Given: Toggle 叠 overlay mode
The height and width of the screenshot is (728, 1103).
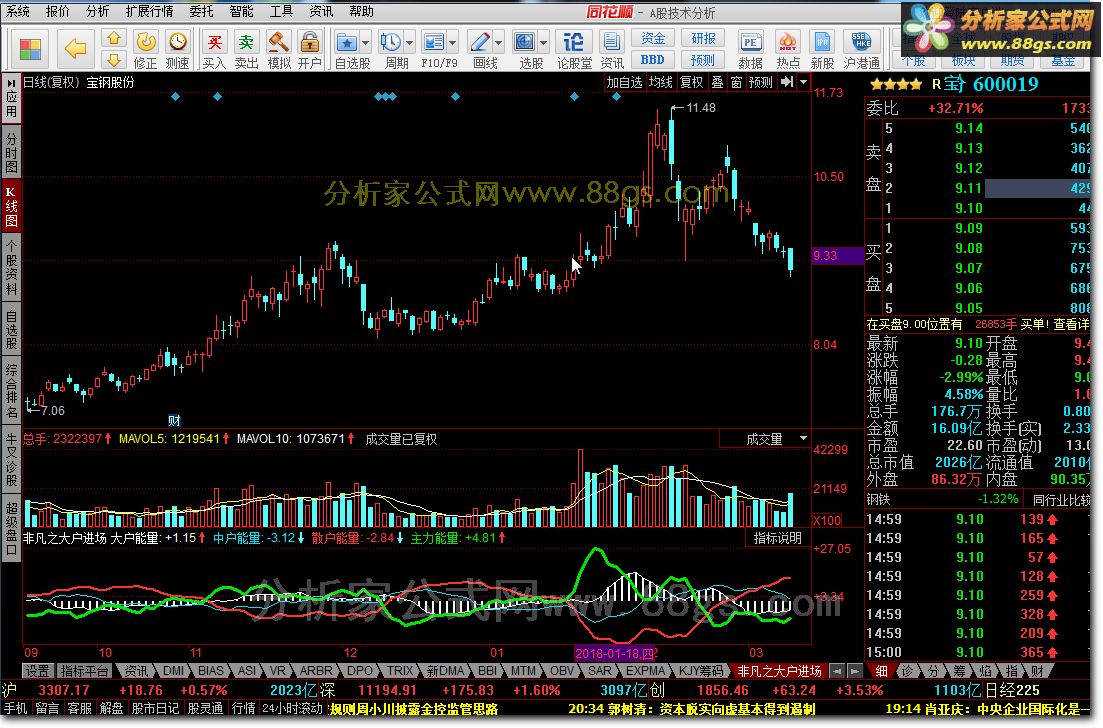Looking at the screenshot, I should pyautogui.click(x=718, y=82).
